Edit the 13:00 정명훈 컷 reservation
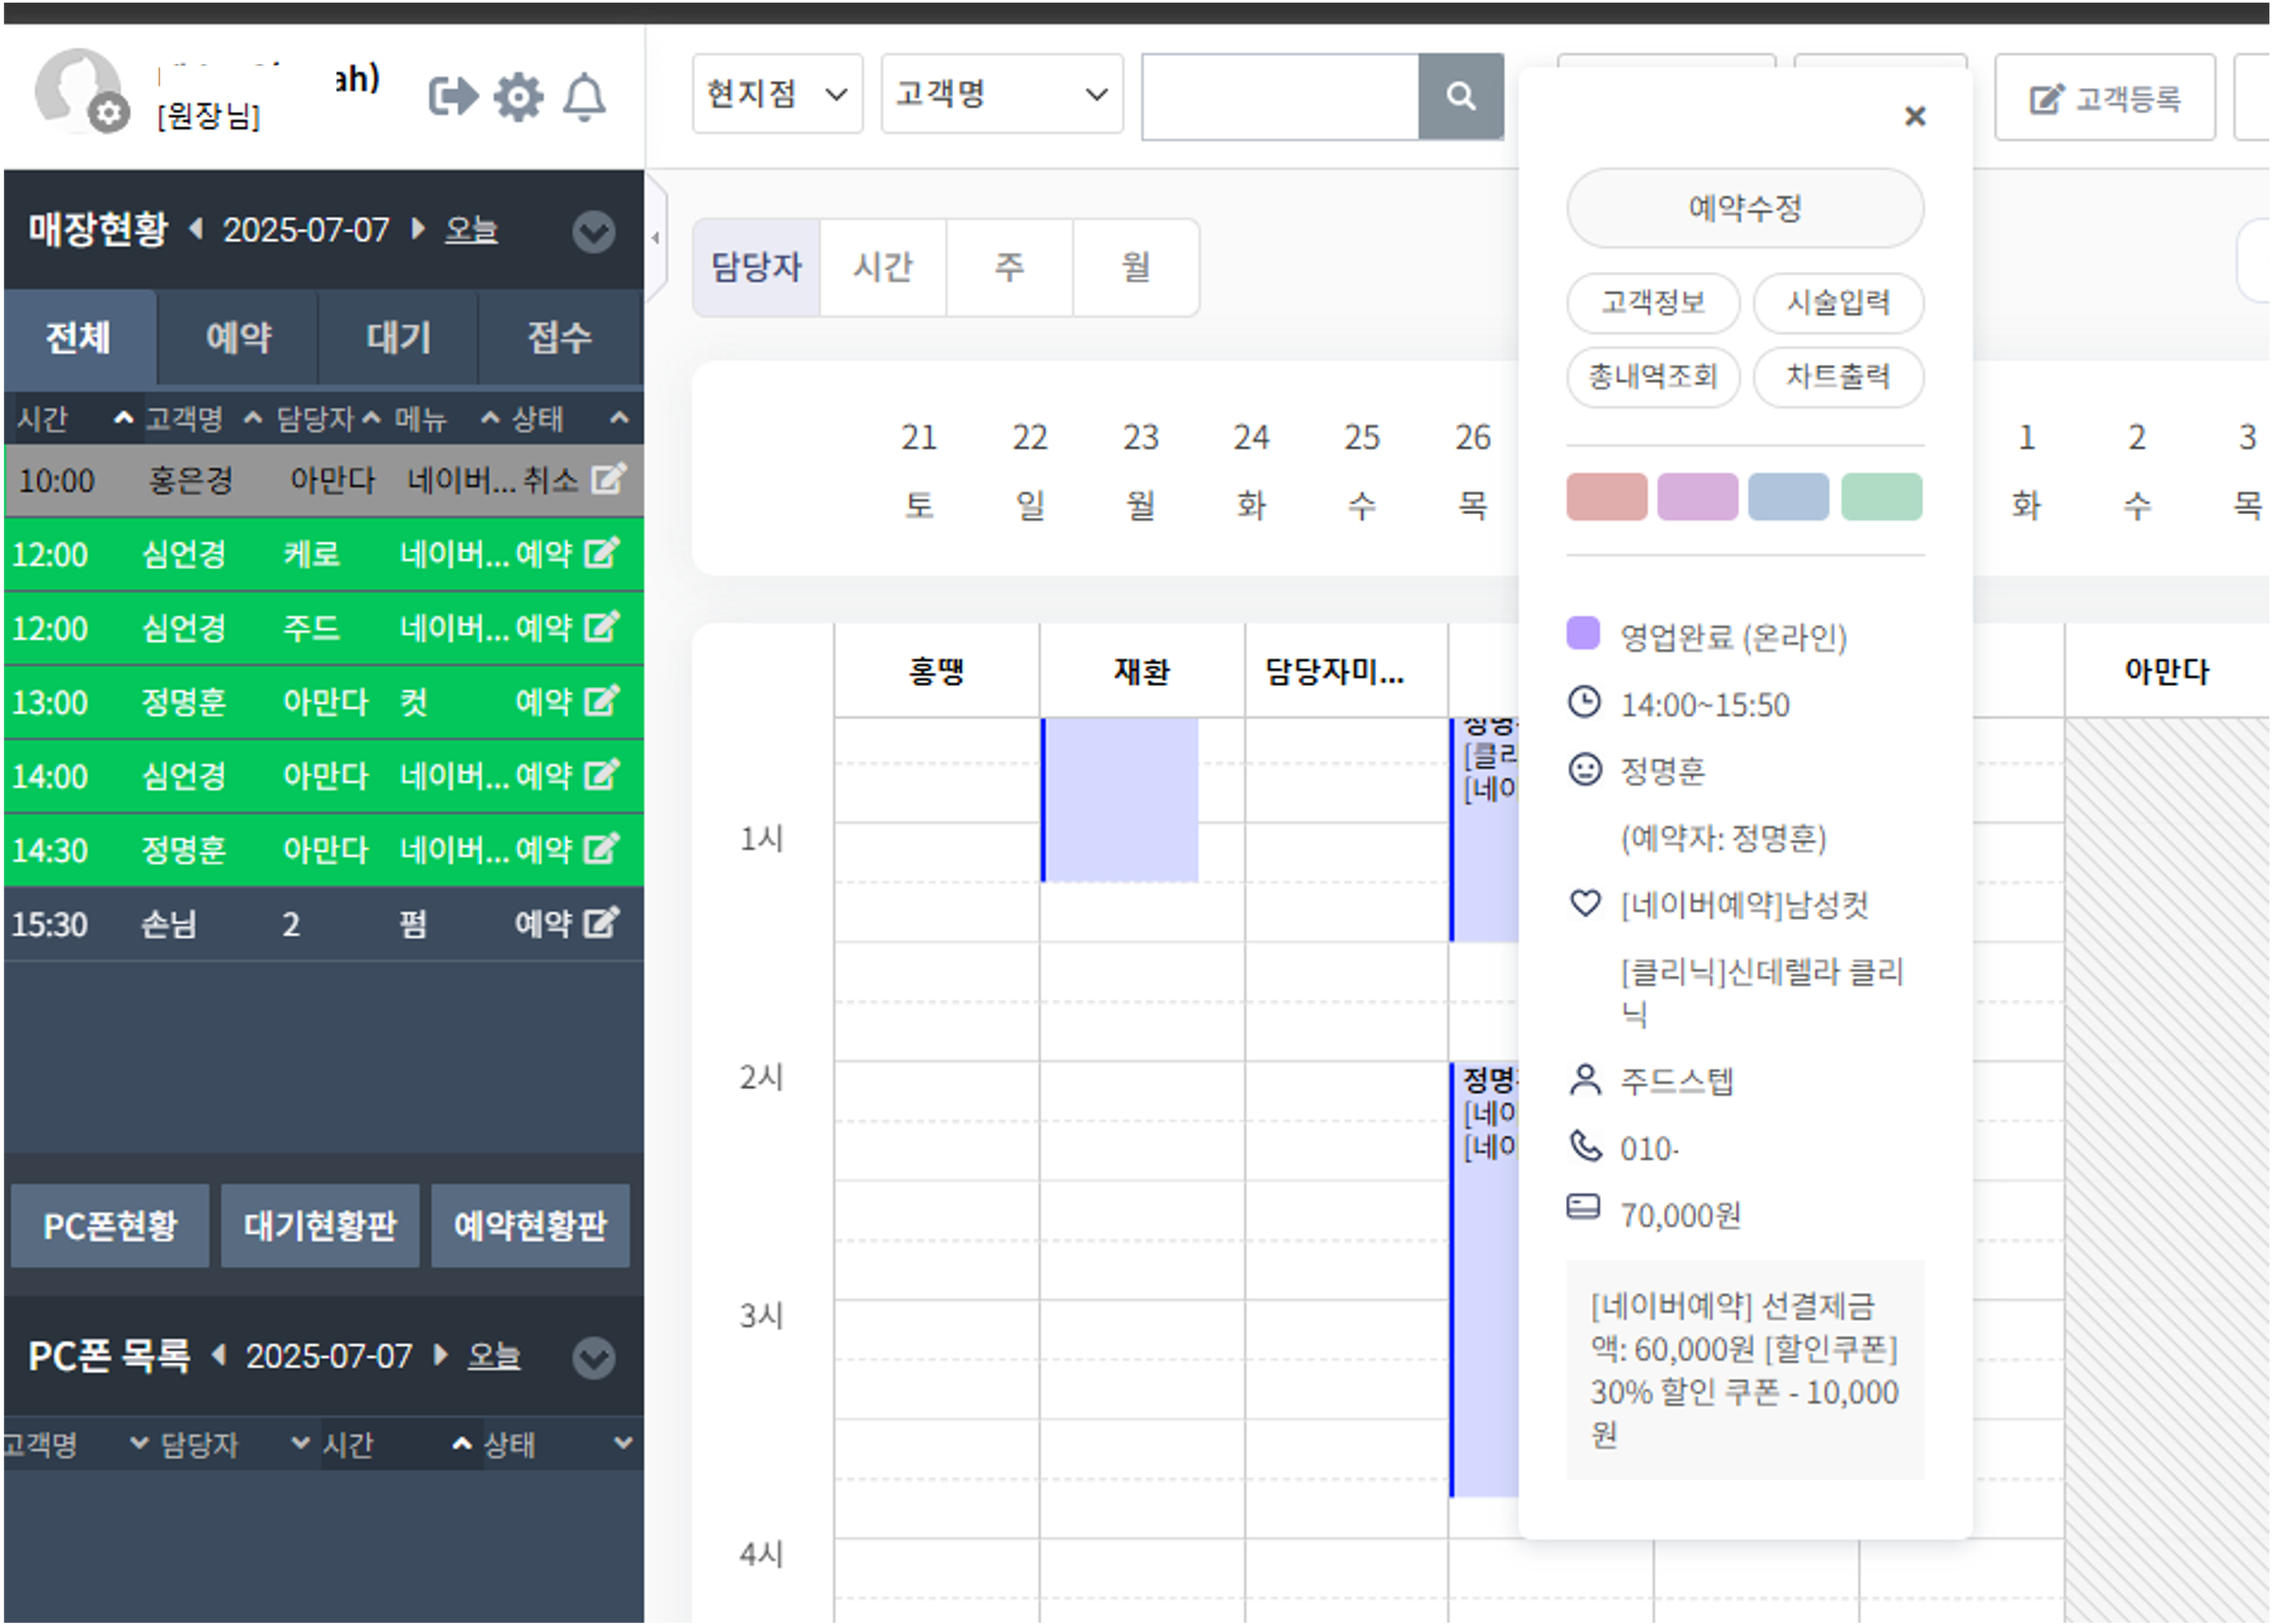Image resolution: width=2273 pixels, height=1624 pixels. [x=601, y=701]
